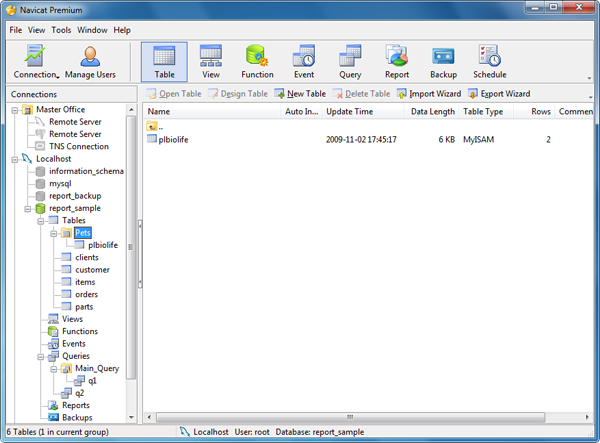The image size is (600, 443).
Task: Sort by the Auto In... column header
Action: point(302,112)
